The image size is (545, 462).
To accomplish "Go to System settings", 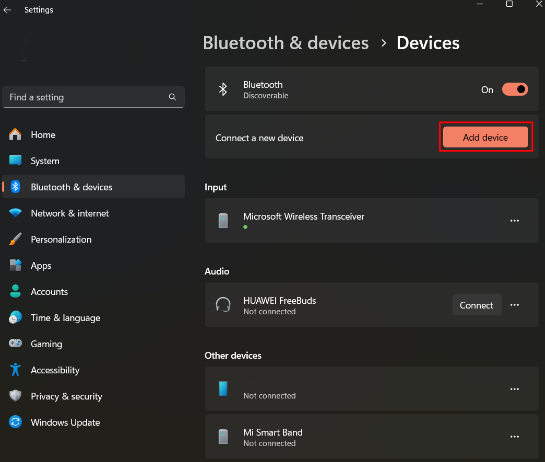I will pos(93,161).
